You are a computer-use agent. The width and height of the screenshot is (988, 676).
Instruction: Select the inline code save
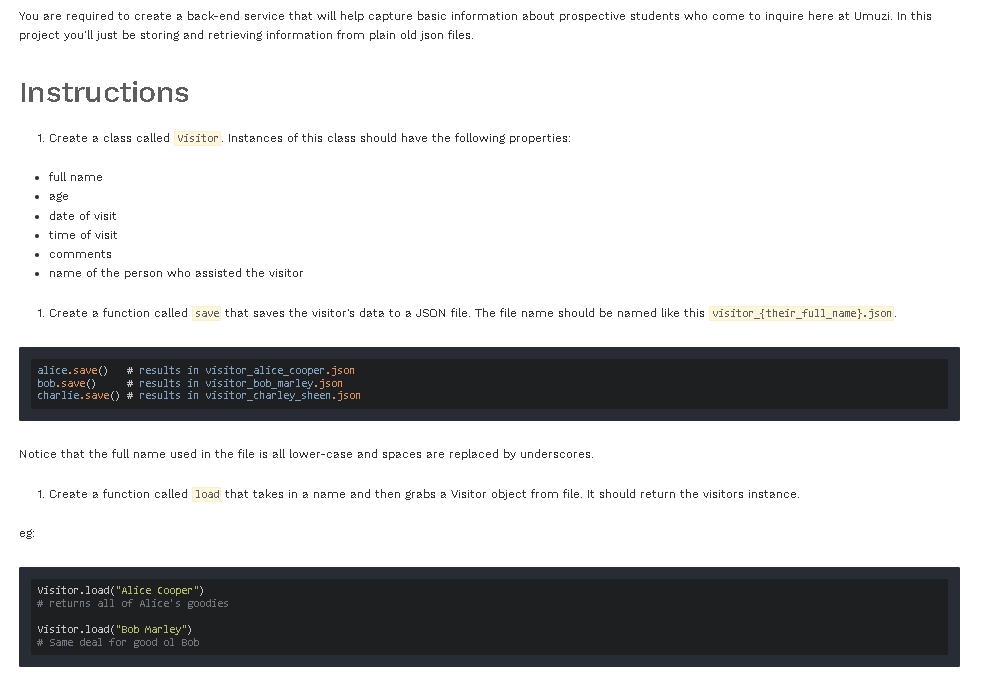(x=206, y=313)
